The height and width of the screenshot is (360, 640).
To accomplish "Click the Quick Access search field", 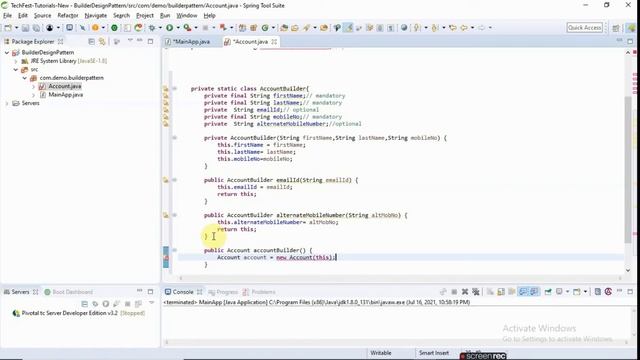I will tap(584, 28).
